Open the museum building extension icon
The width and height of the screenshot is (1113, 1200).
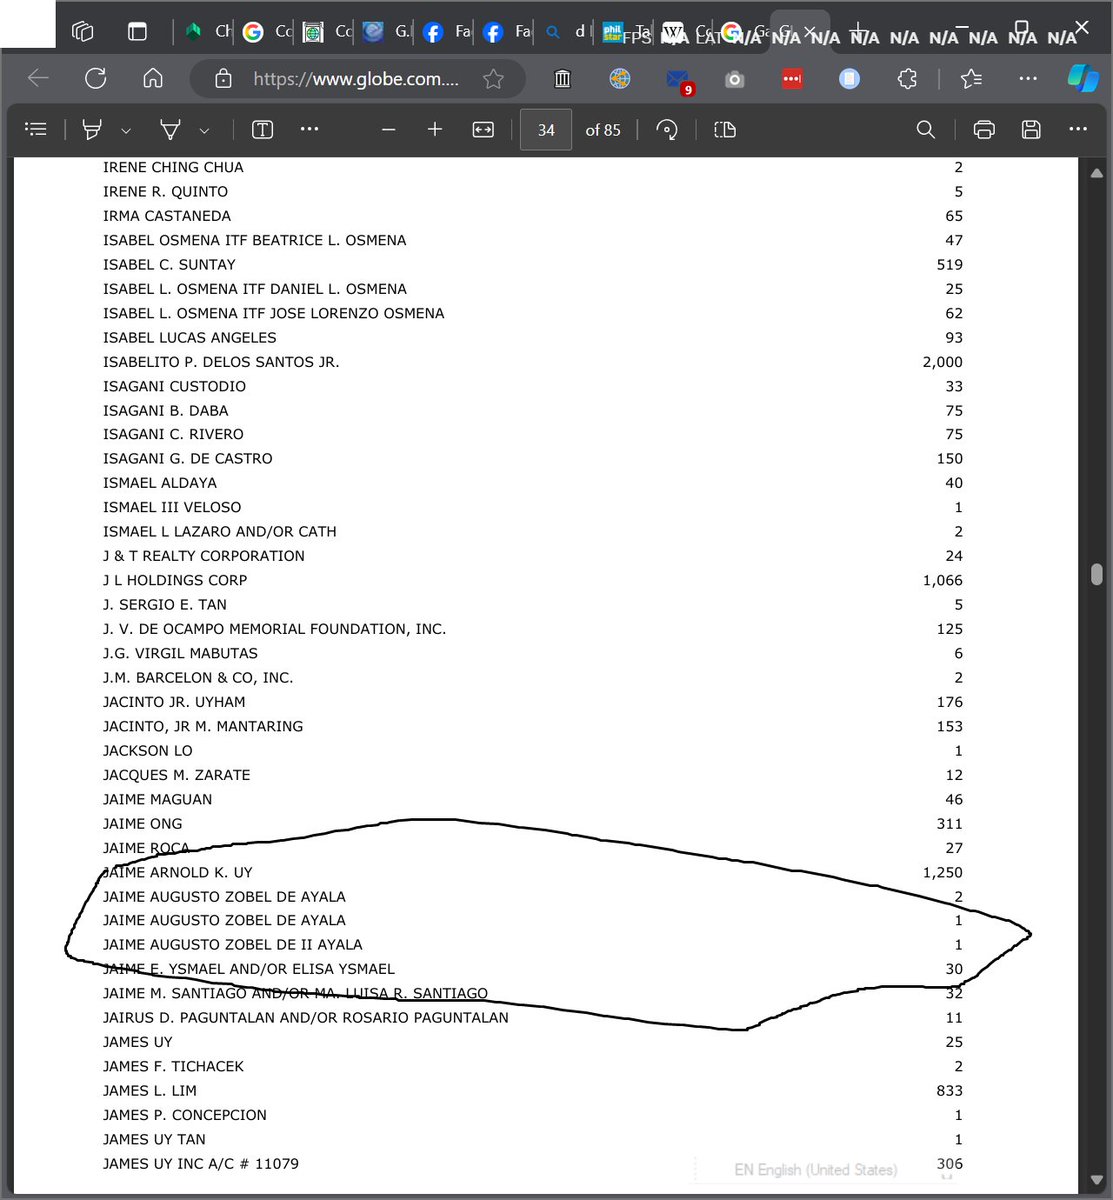[562, 78]
